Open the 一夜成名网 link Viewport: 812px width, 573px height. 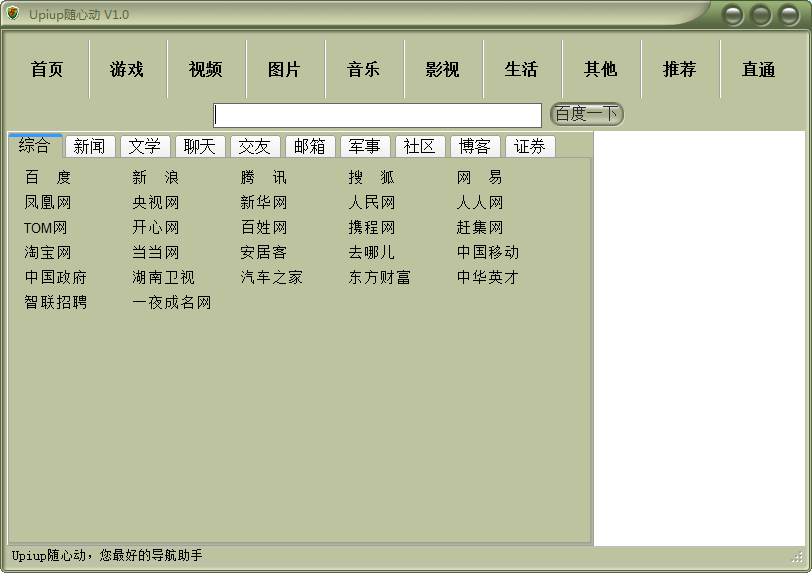pos(171,302)
